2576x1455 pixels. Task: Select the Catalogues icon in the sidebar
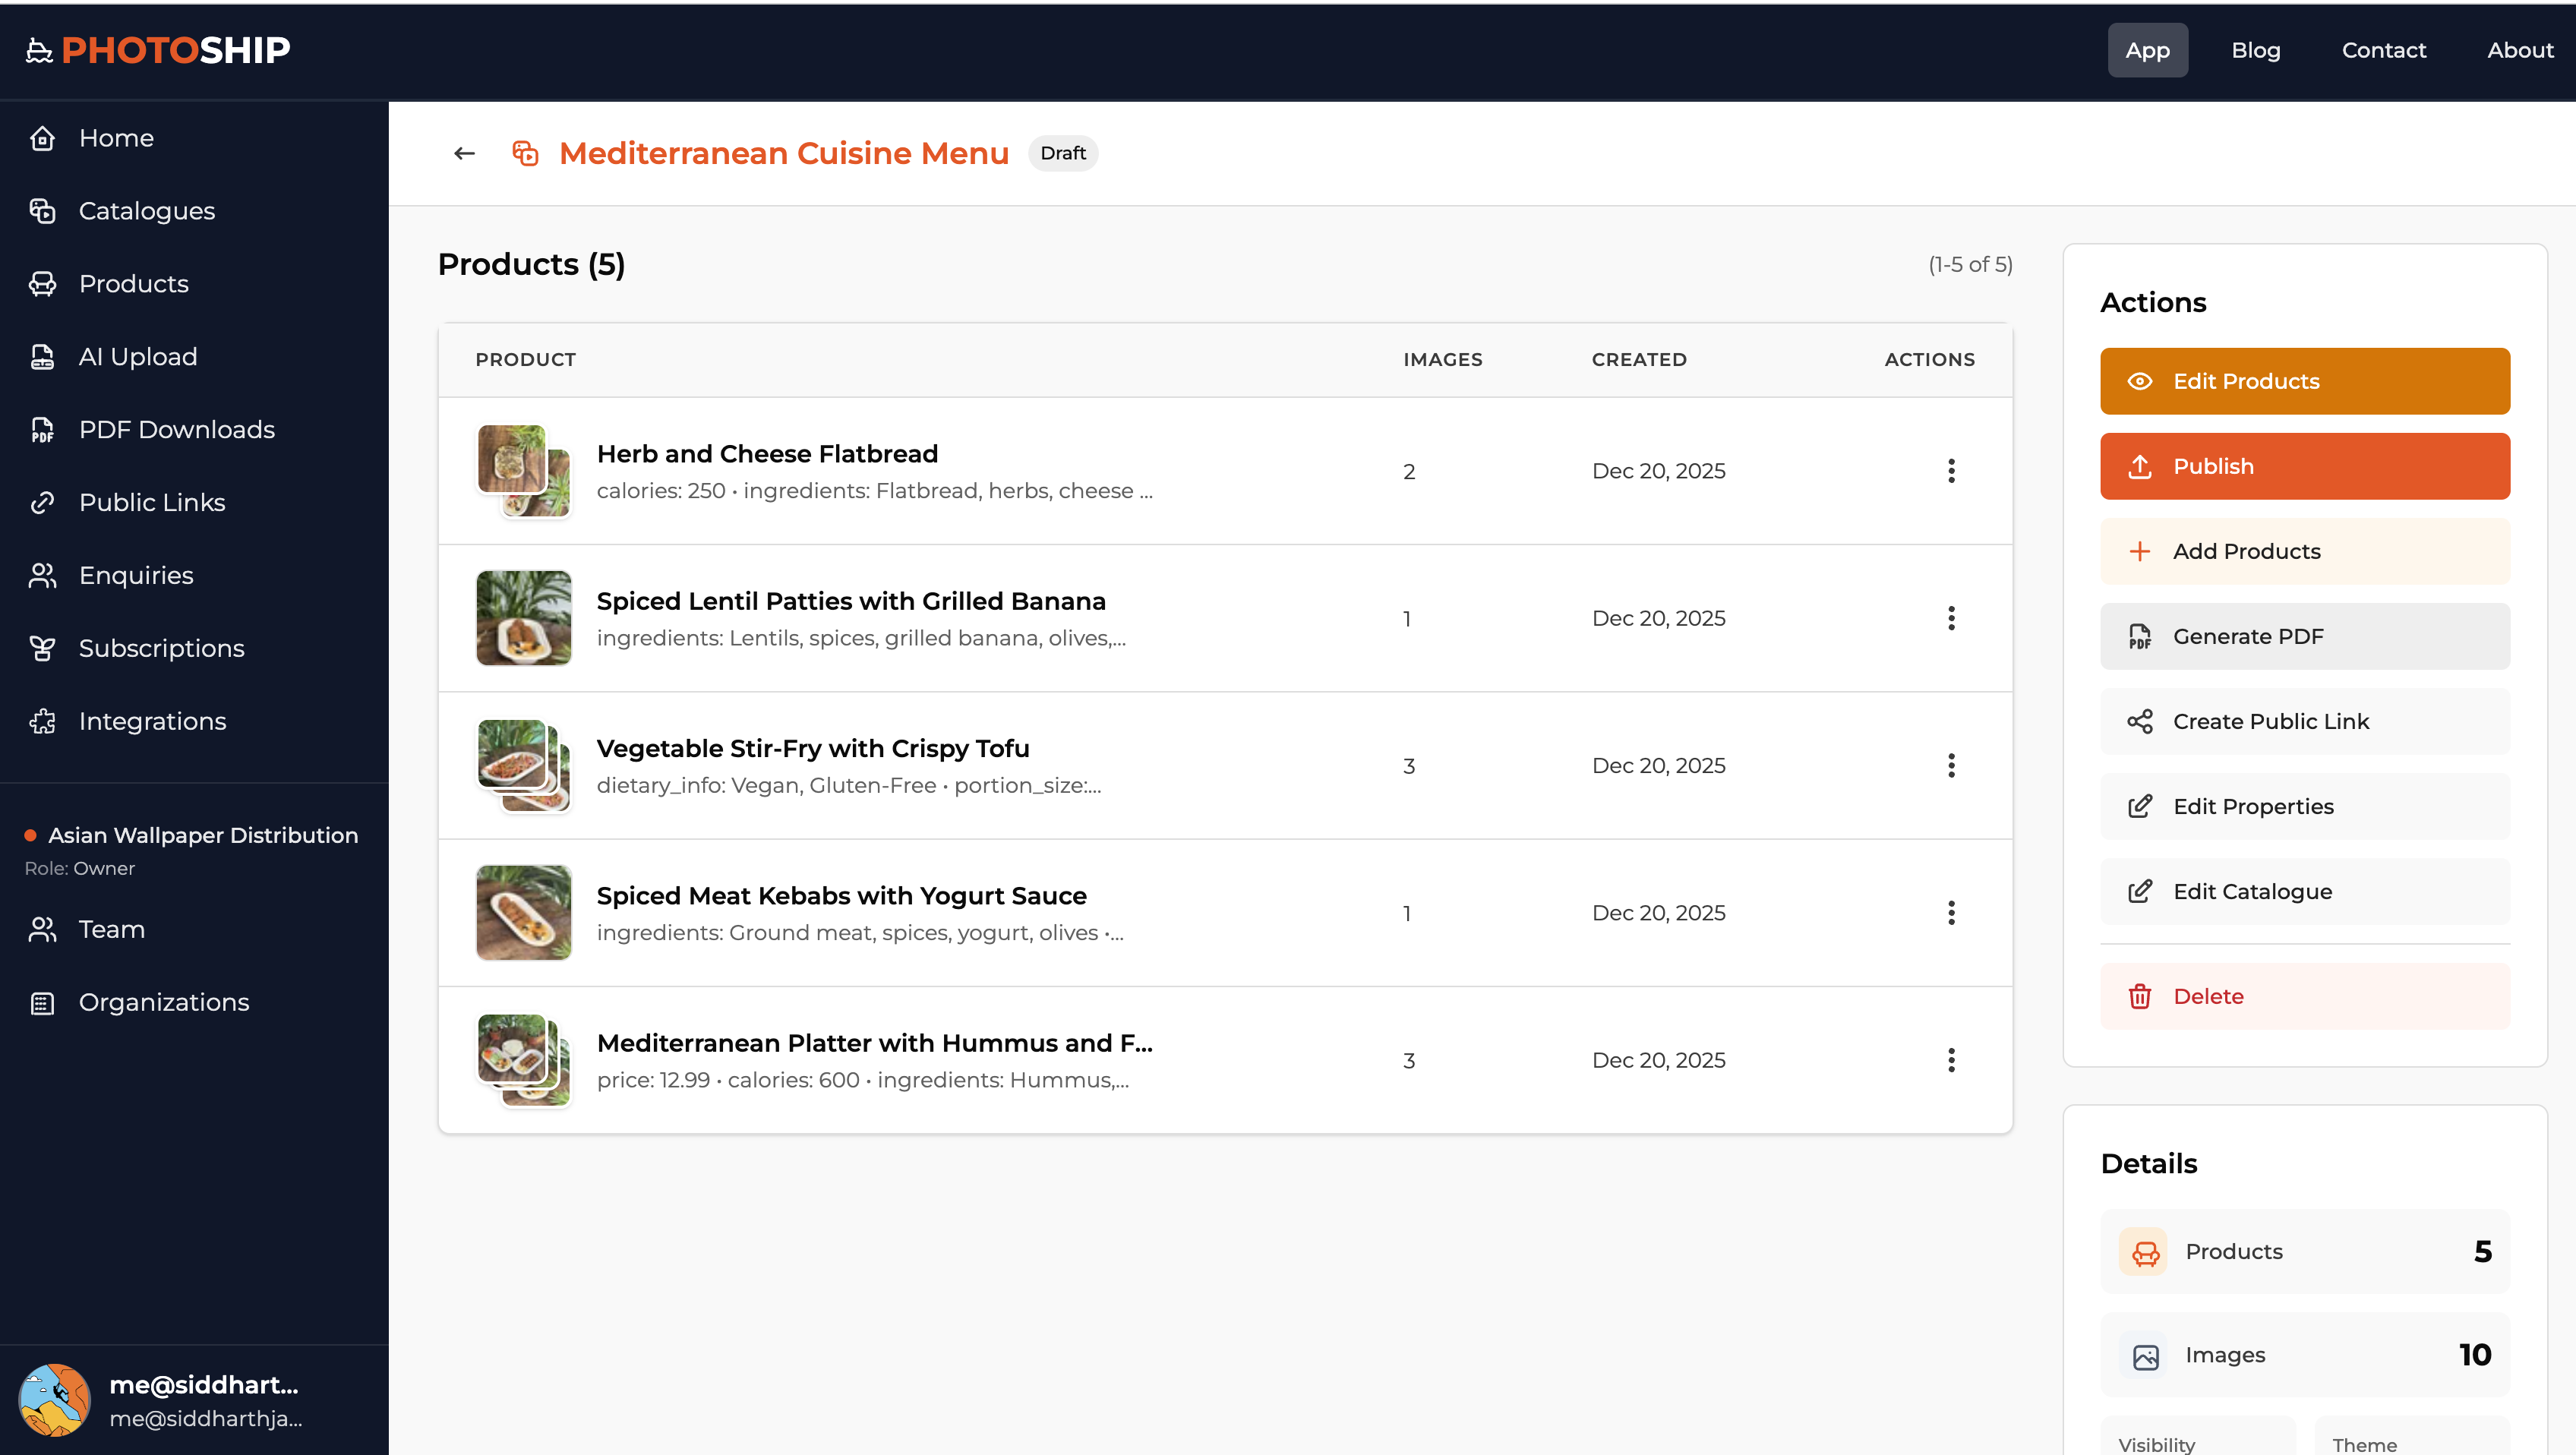click(42, 211)
